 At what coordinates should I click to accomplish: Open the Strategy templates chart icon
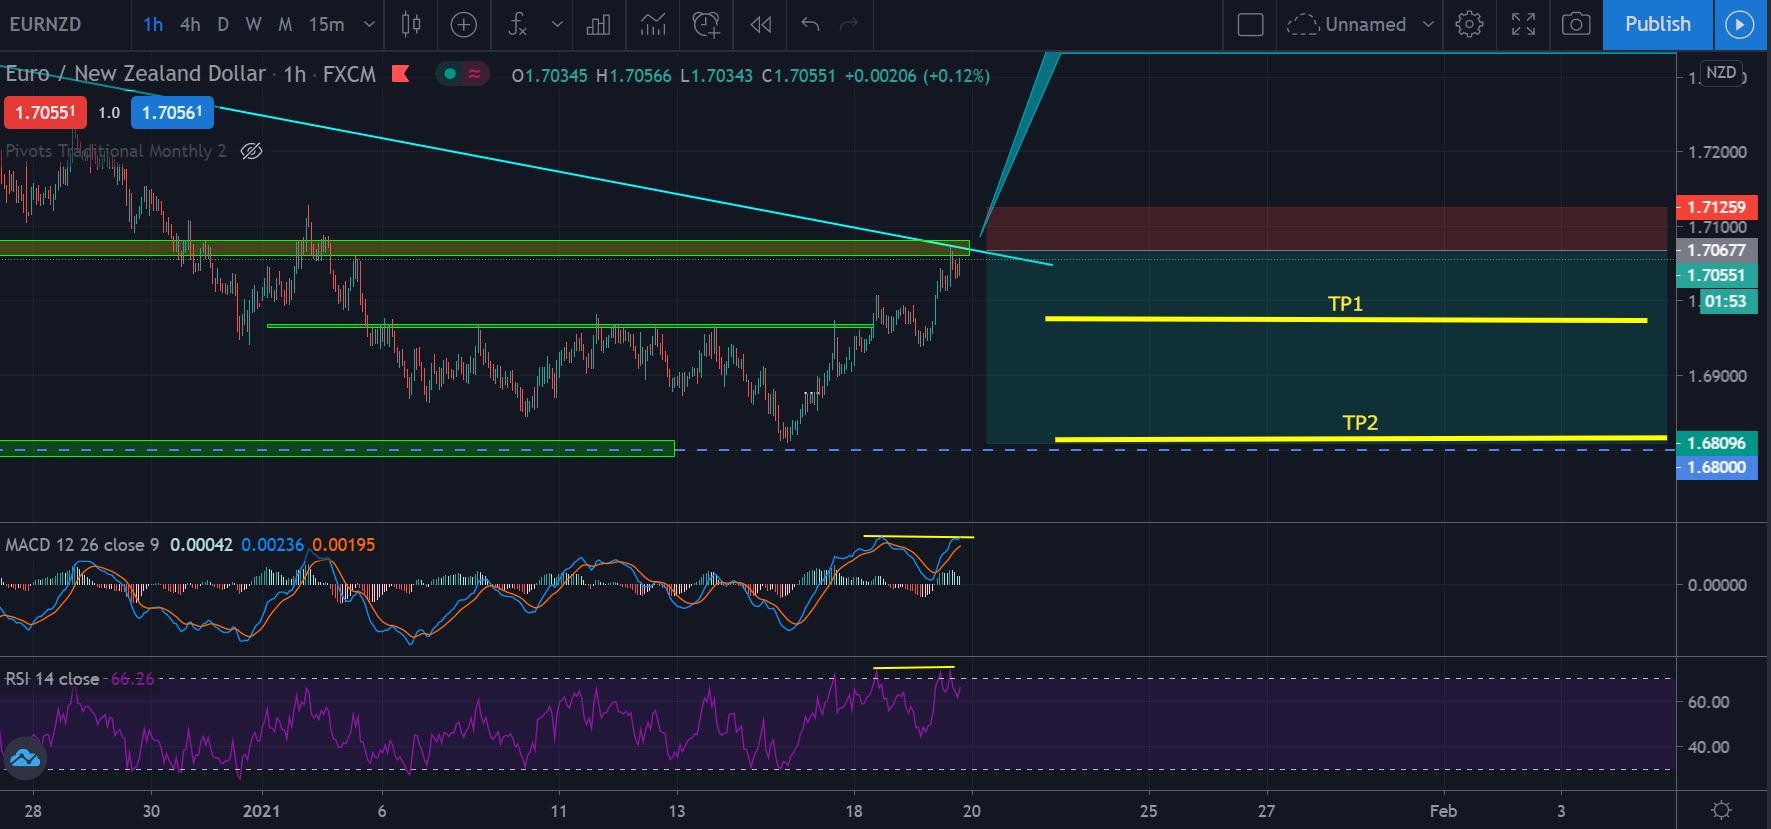(653, 24)
